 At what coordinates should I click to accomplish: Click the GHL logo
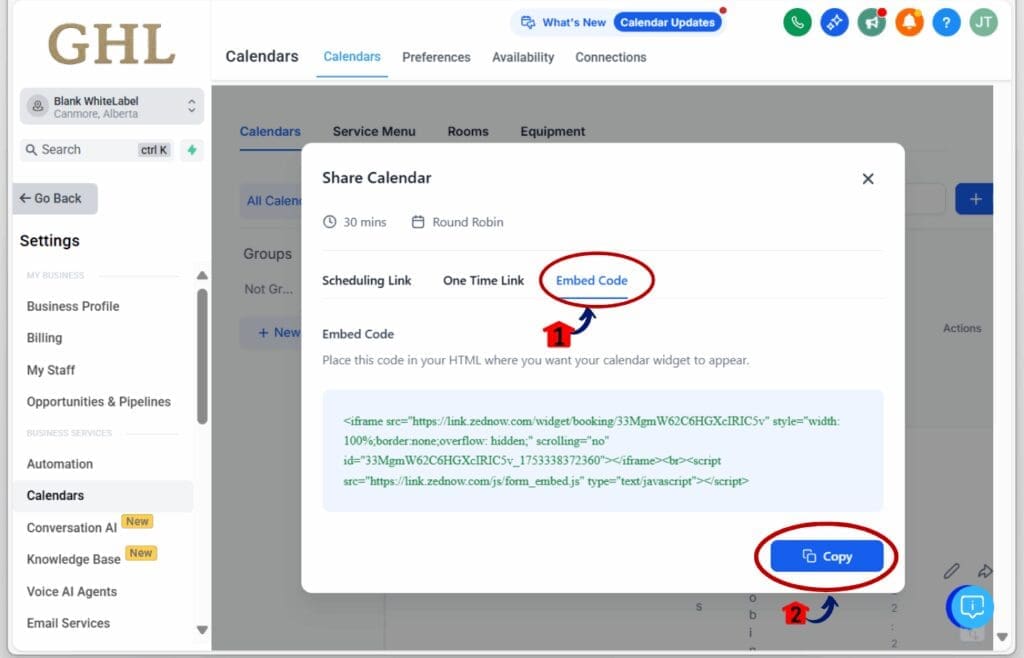[112, 44]
